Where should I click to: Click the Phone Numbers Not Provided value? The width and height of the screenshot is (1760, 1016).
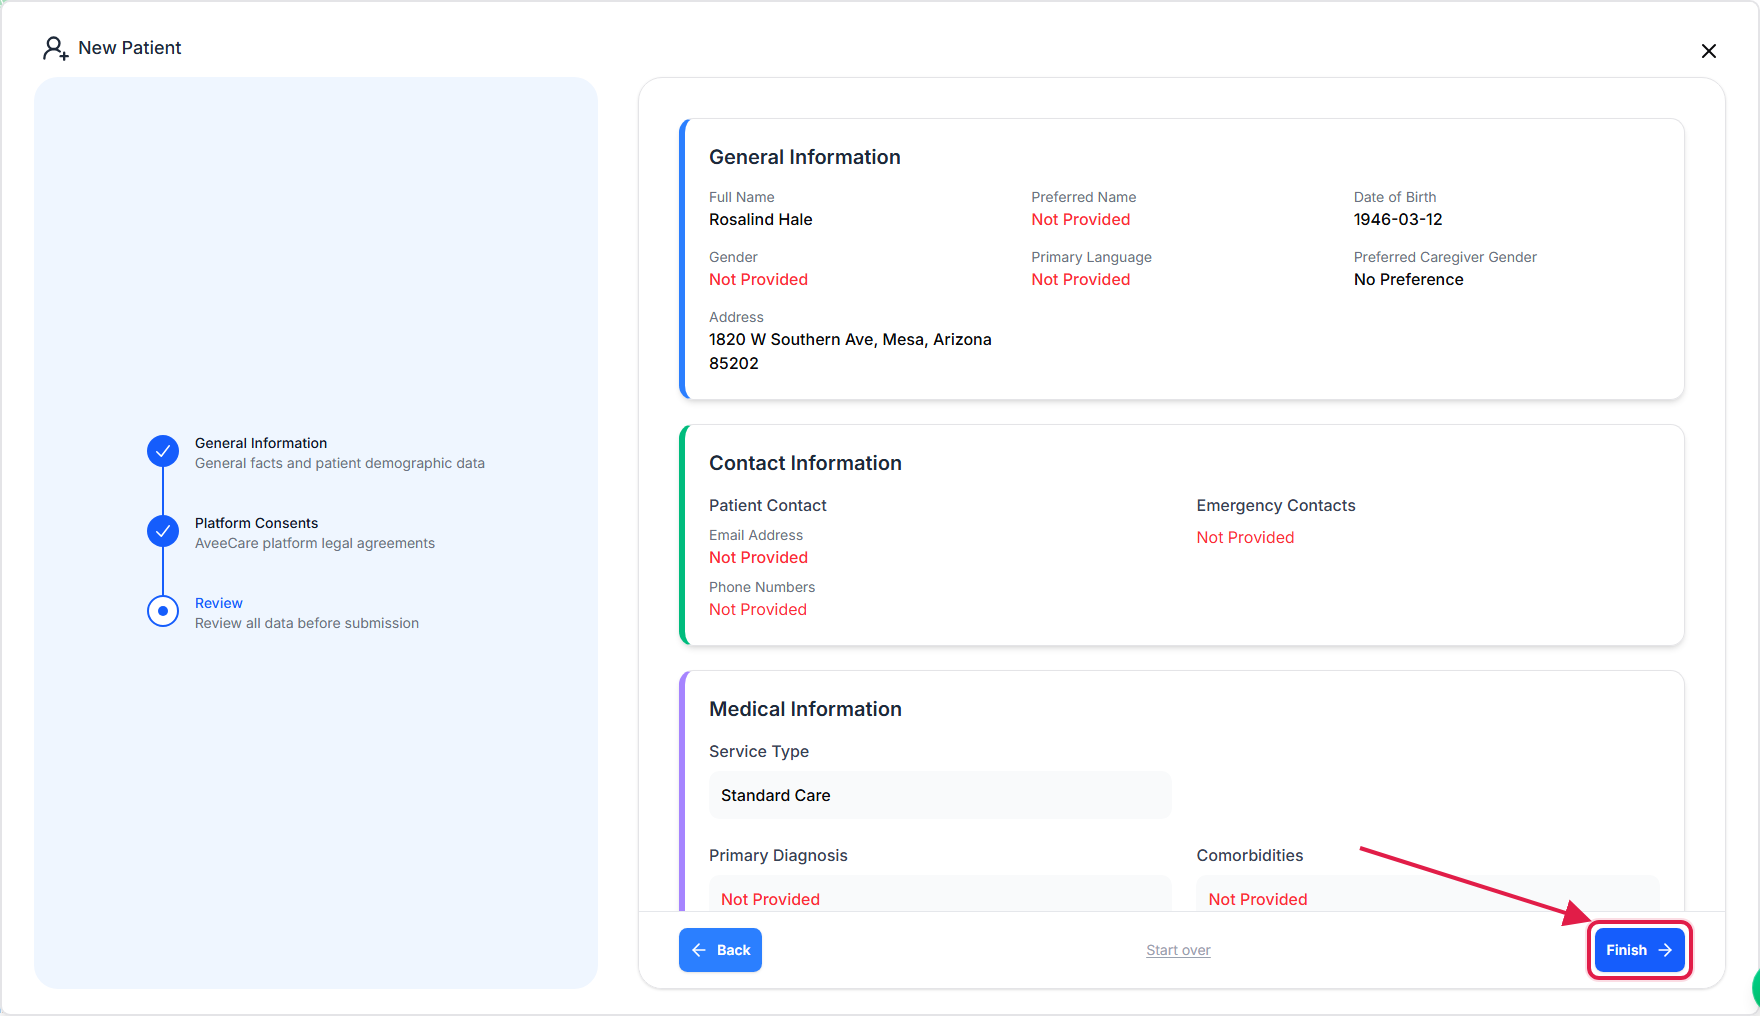coord(757,610)
